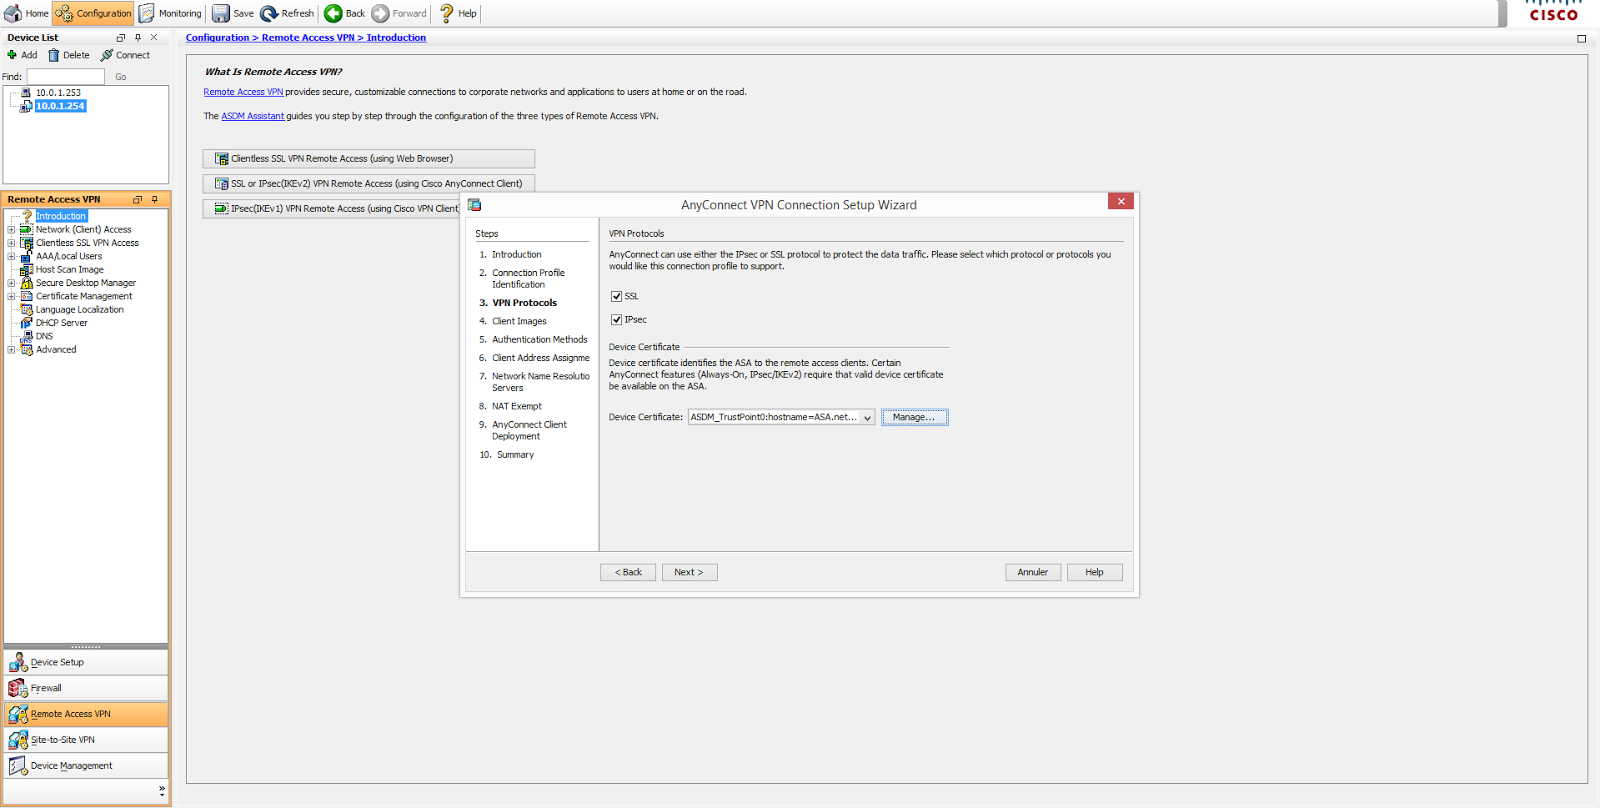Click the "Summary" step label

(515, 455)
